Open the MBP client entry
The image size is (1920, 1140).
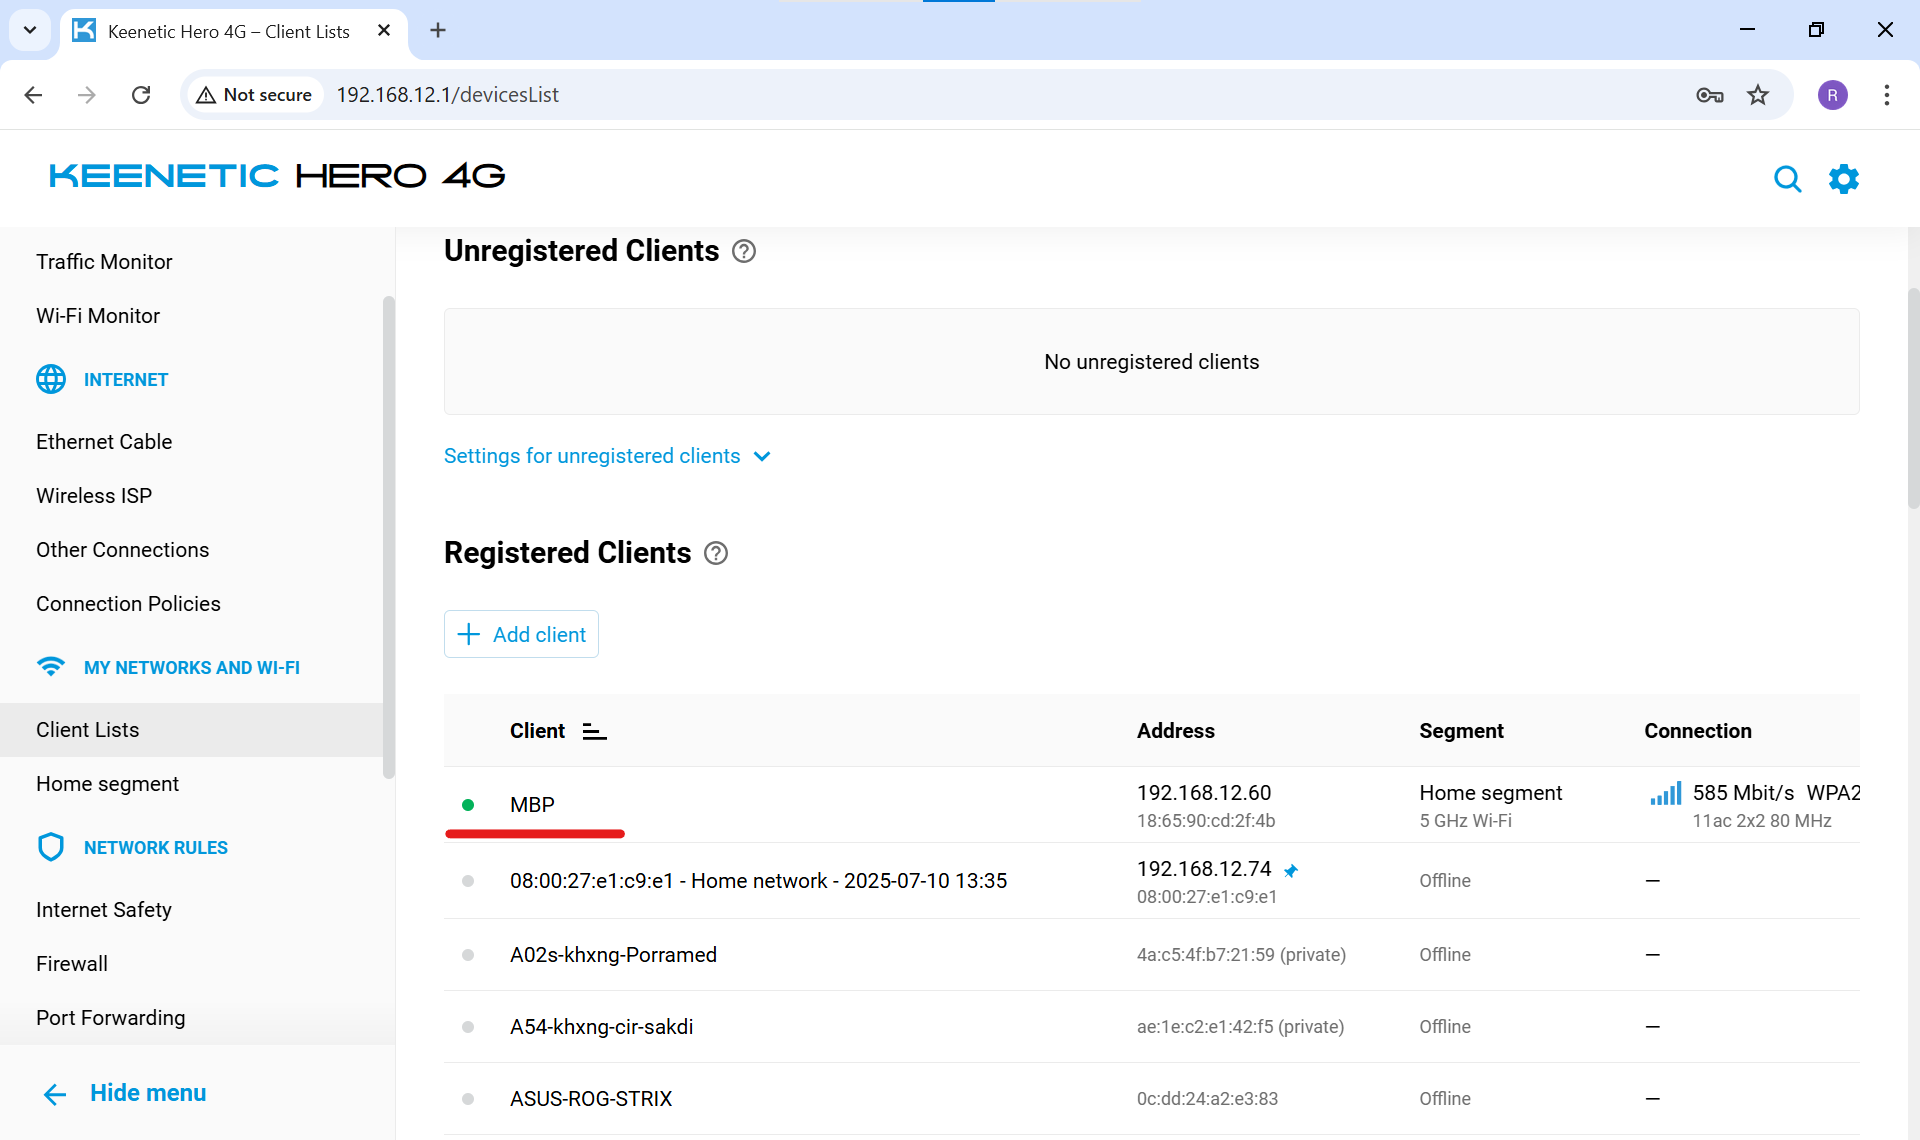point(532,805)
